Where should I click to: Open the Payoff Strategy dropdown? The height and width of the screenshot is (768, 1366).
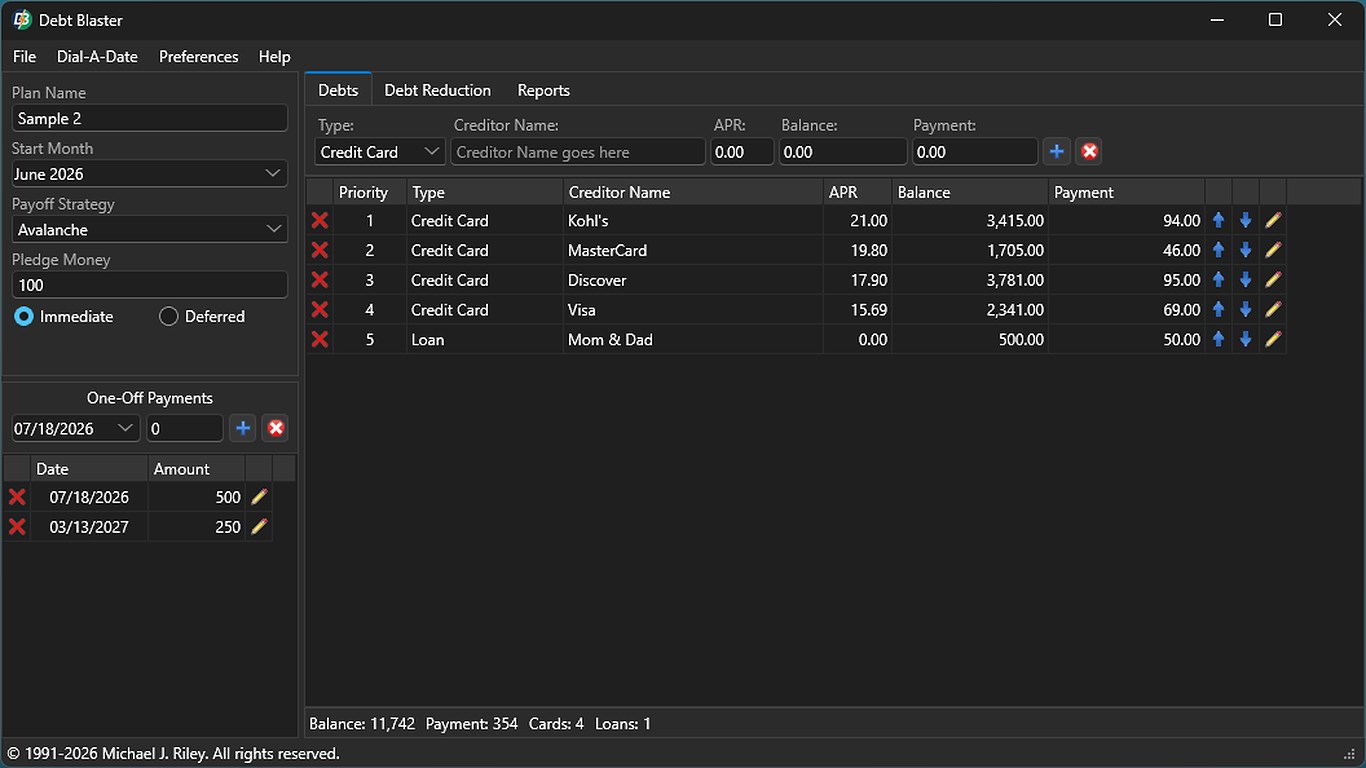150,230
